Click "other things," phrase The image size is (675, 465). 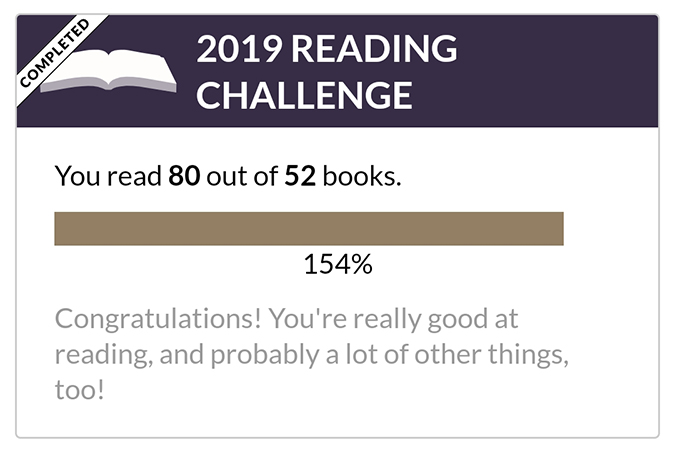[x=491, y=354]
